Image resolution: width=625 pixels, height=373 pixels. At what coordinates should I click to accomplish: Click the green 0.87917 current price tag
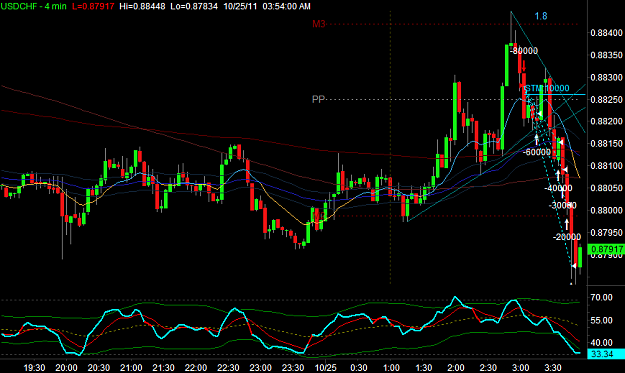(606, 249)
